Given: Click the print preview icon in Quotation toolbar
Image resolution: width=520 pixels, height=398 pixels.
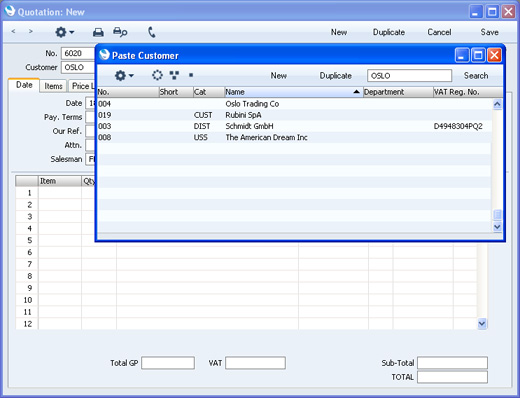Looking at the screenshot, I should click(120, 32).
